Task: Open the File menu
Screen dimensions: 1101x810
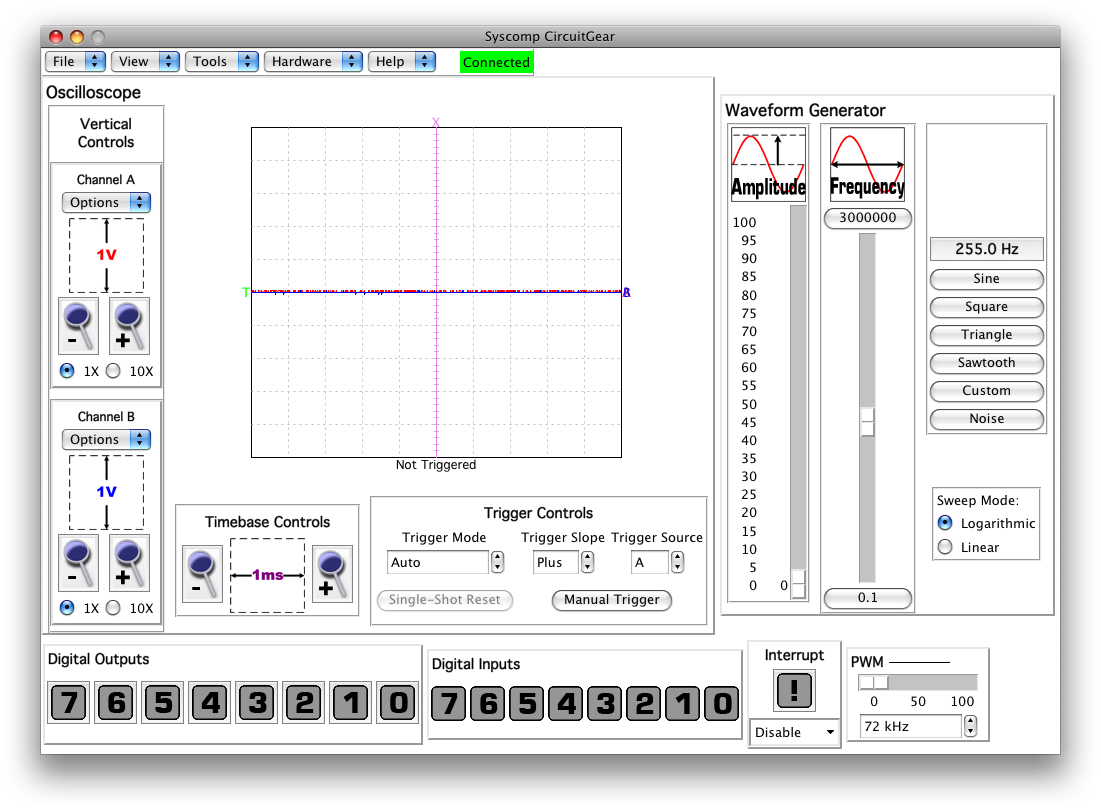Action: click(x=75, y=61)
